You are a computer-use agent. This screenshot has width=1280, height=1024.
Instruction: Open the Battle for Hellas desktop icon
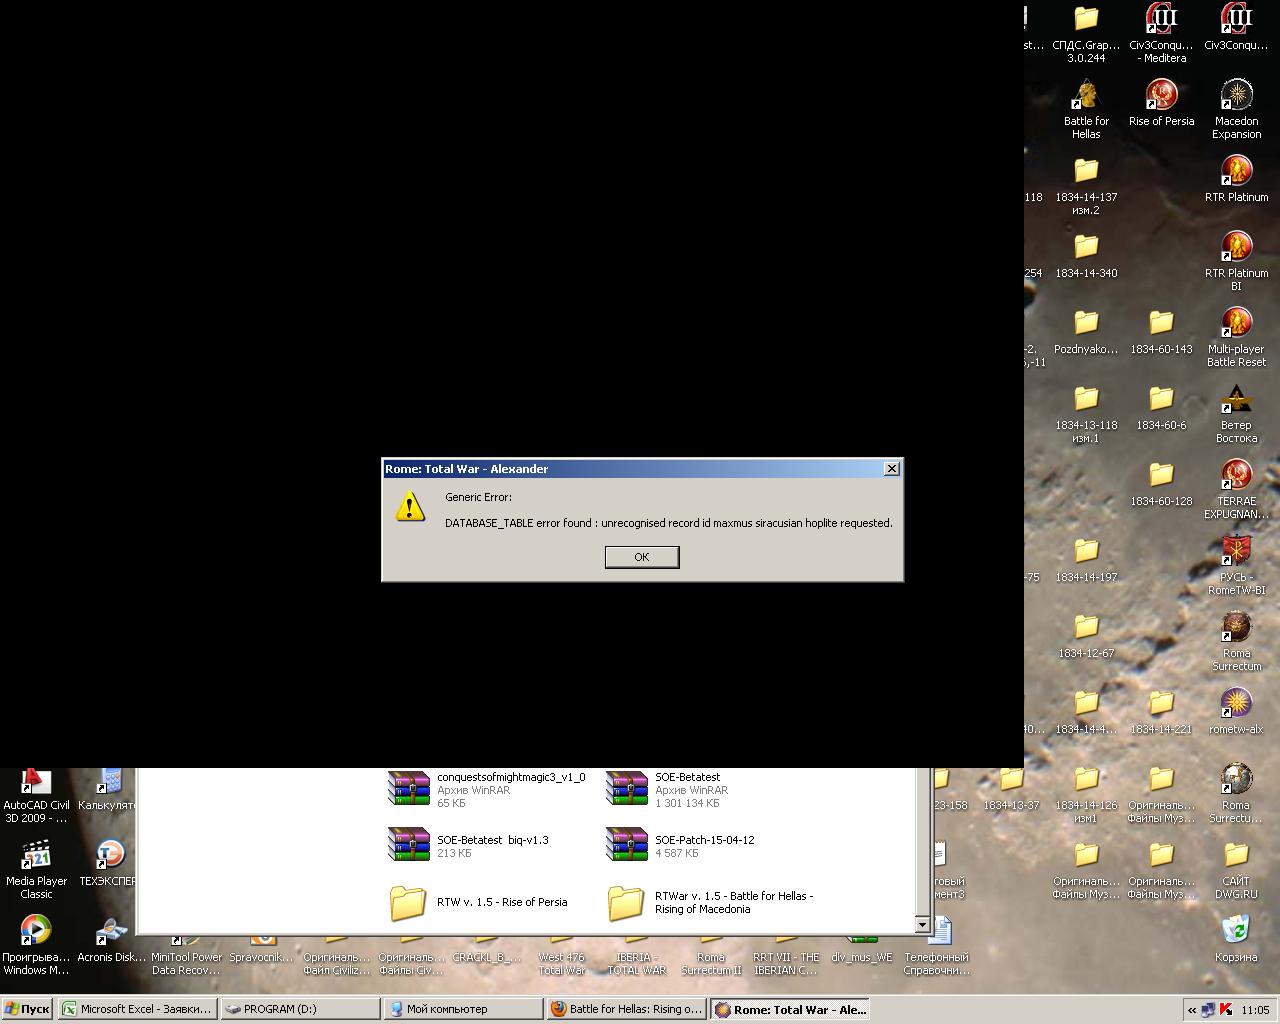coord(1086,109)
